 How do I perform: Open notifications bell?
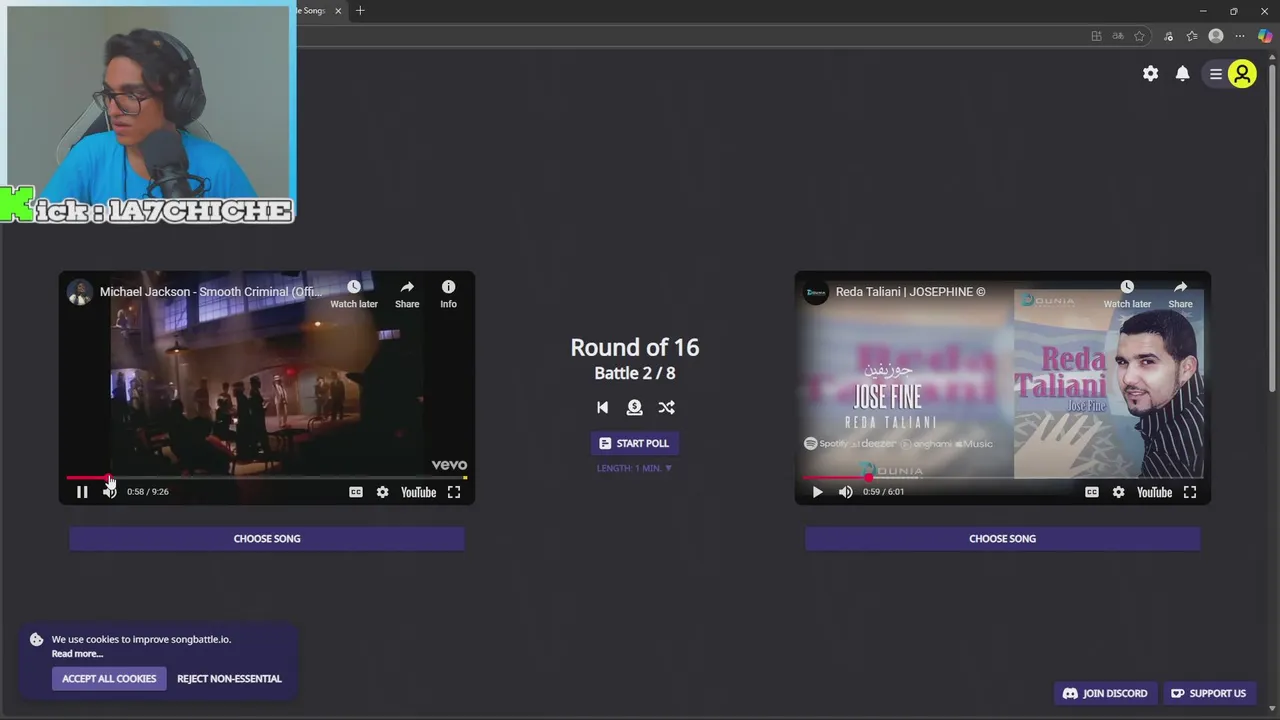(1182, 73)
